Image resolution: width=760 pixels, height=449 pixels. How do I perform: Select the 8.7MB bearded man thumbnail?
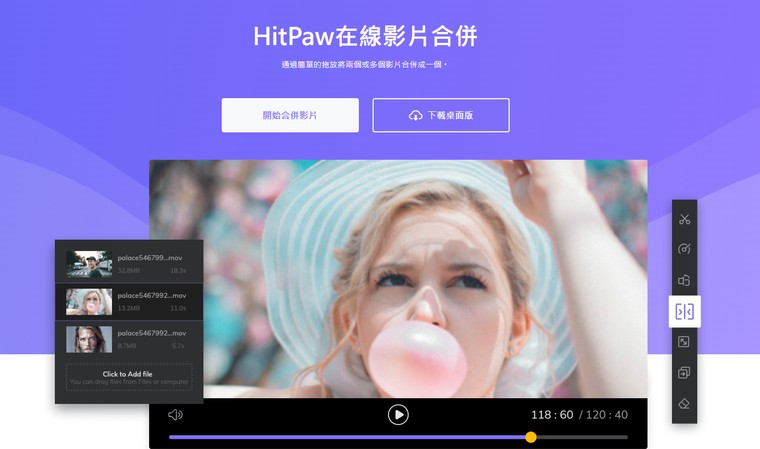pos(89,339)
